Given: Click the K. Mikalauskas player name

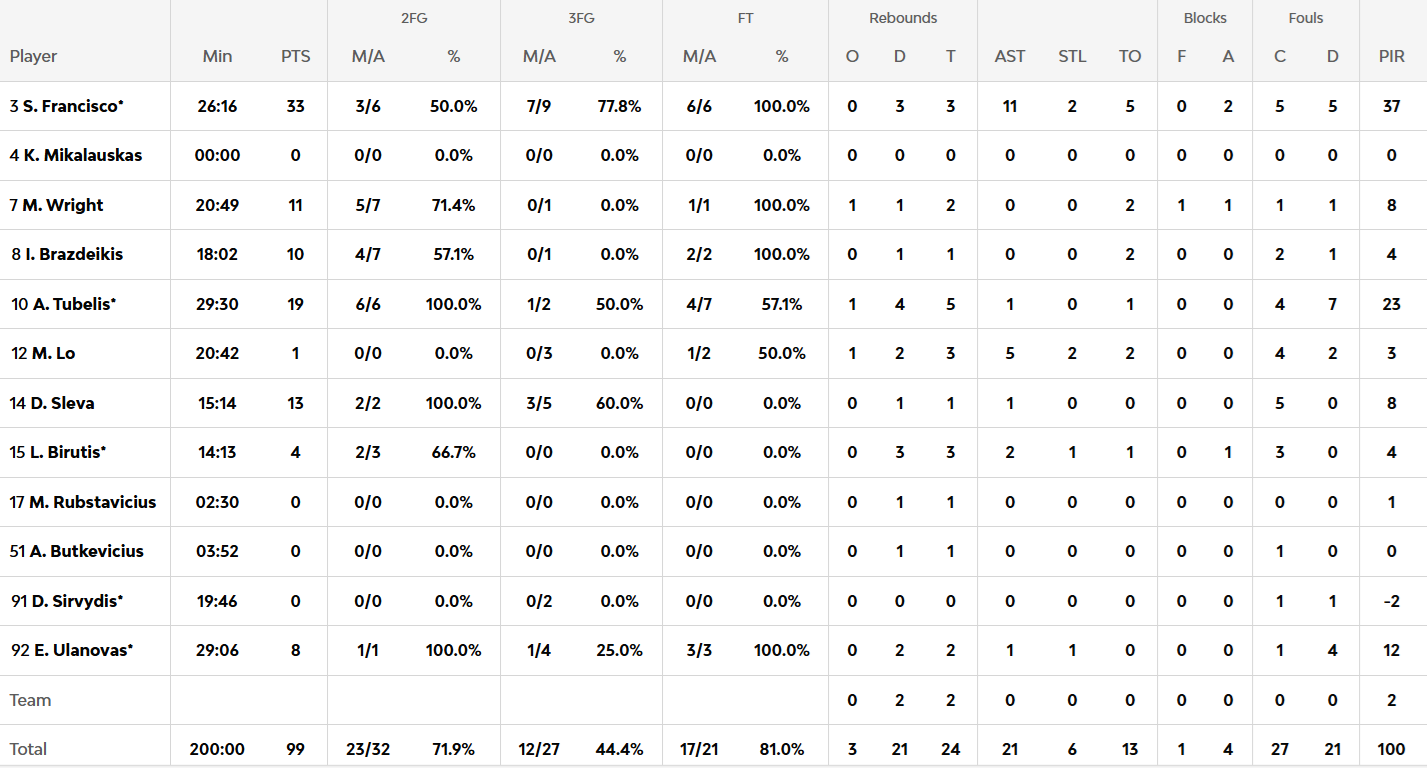Looking at the screenshot, I should tap(82, 155).
